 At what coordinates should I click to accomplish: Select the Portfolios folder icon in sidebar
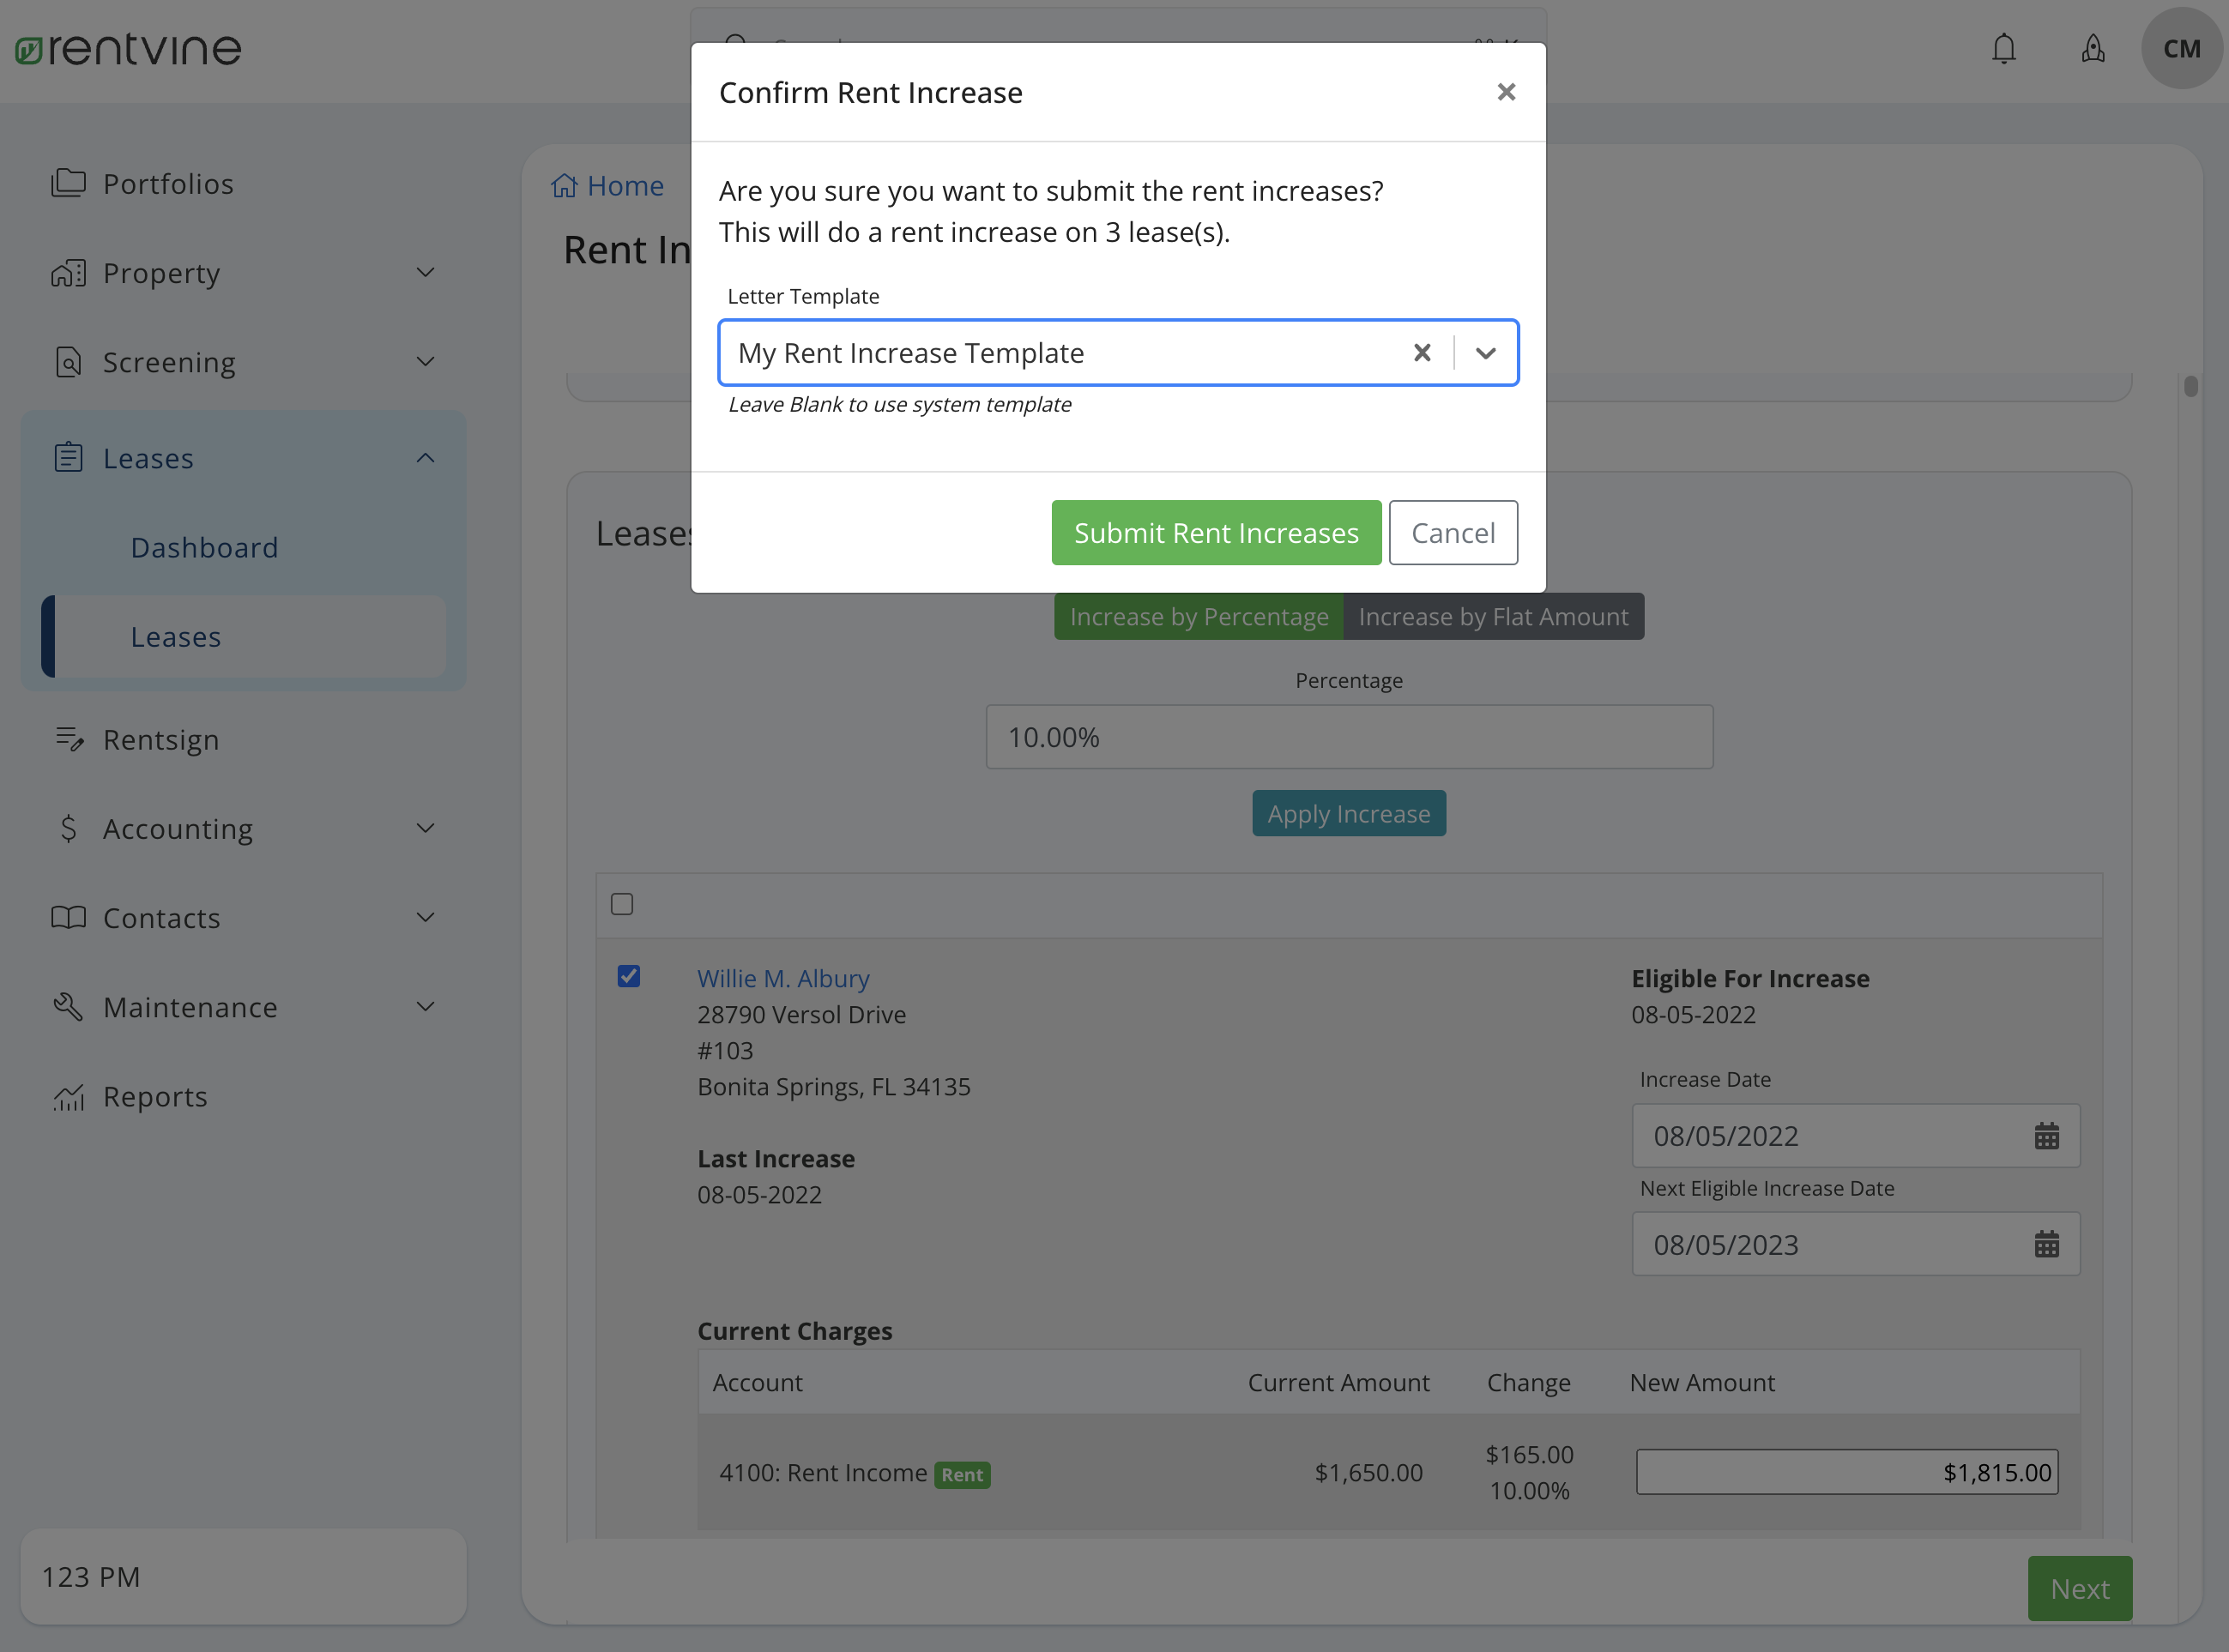pos(68,183)
